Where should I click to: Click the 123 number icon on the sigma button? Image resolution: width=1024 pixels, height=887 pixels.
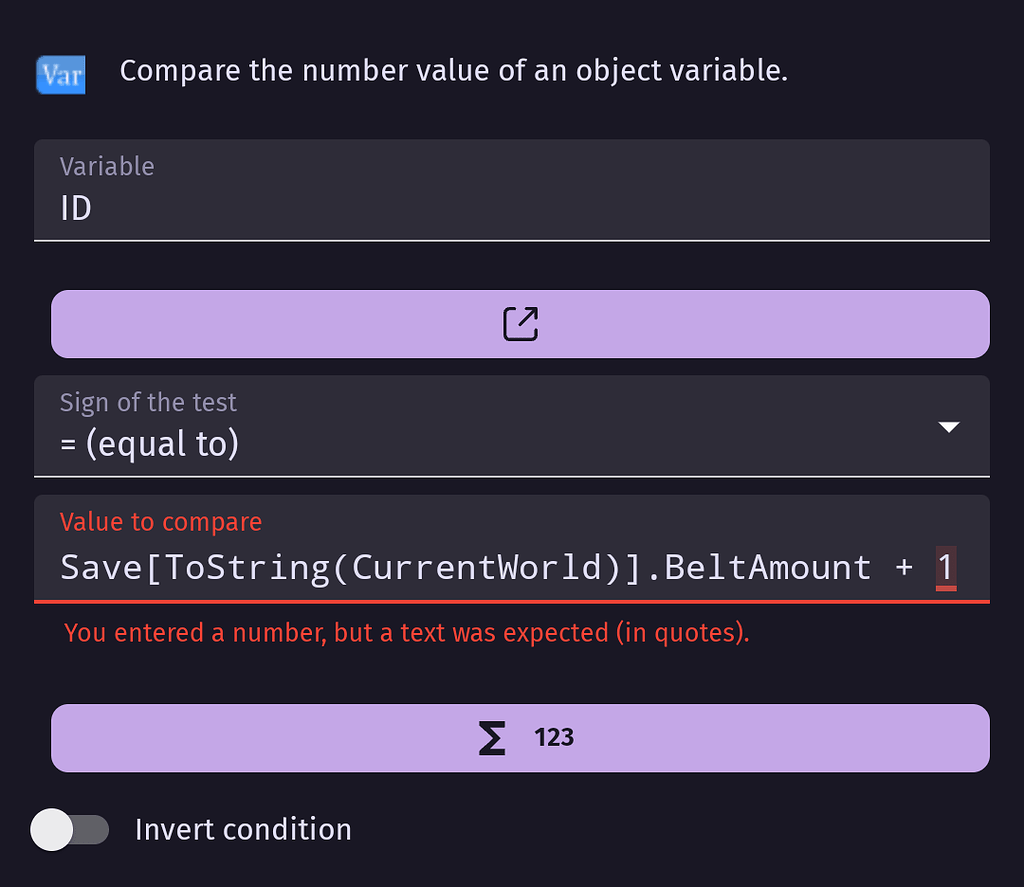(554, 737)
